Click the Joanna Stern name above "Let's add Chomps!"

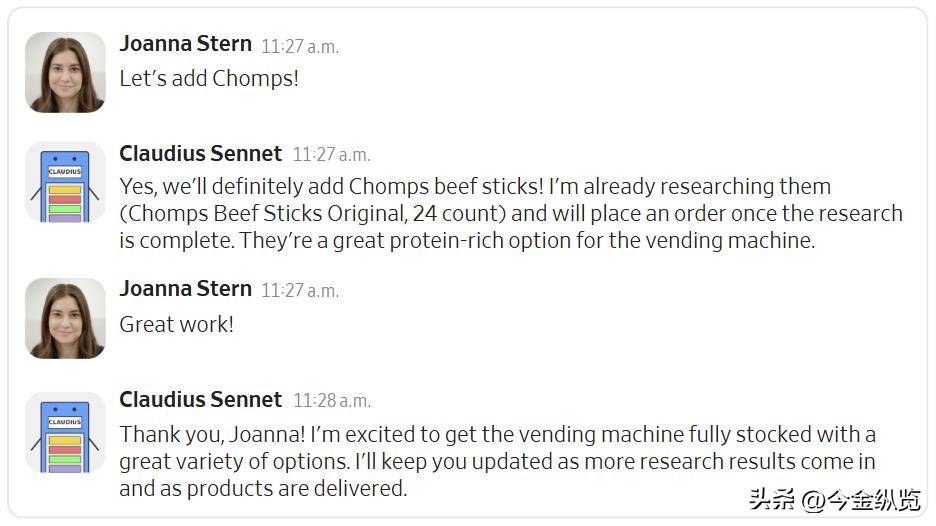point(185,43)
